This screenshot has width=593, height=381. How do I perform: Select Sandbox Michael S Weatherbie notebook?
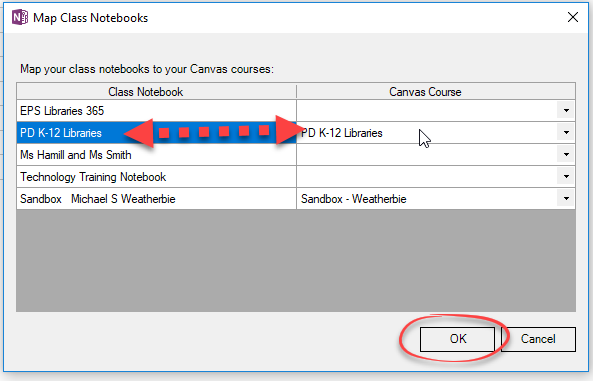click(x=156, y=198)
